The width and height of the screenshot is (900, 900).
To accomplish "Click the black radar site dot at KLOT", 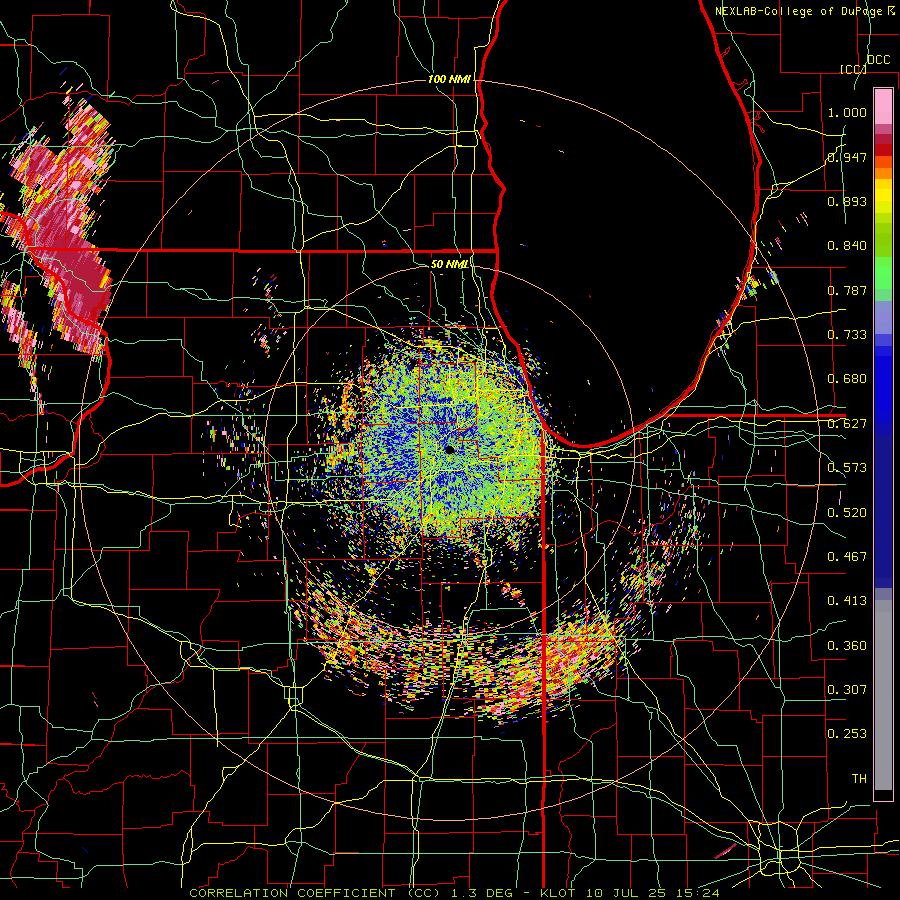I will click(449, 449).
